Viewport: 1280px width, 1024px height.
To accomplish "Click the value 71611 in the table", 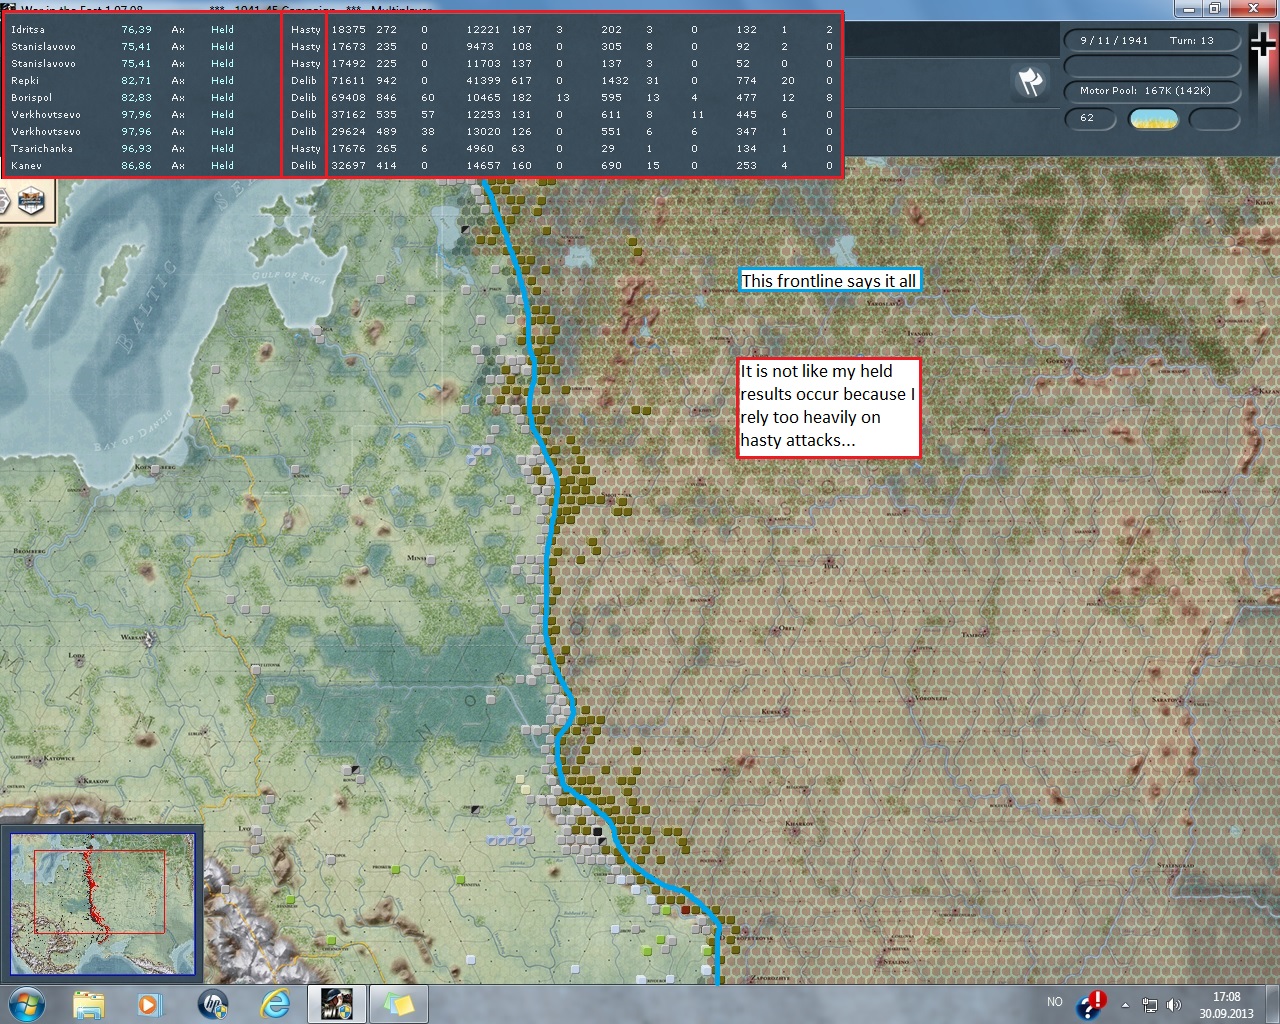I will tap(349, 81).
